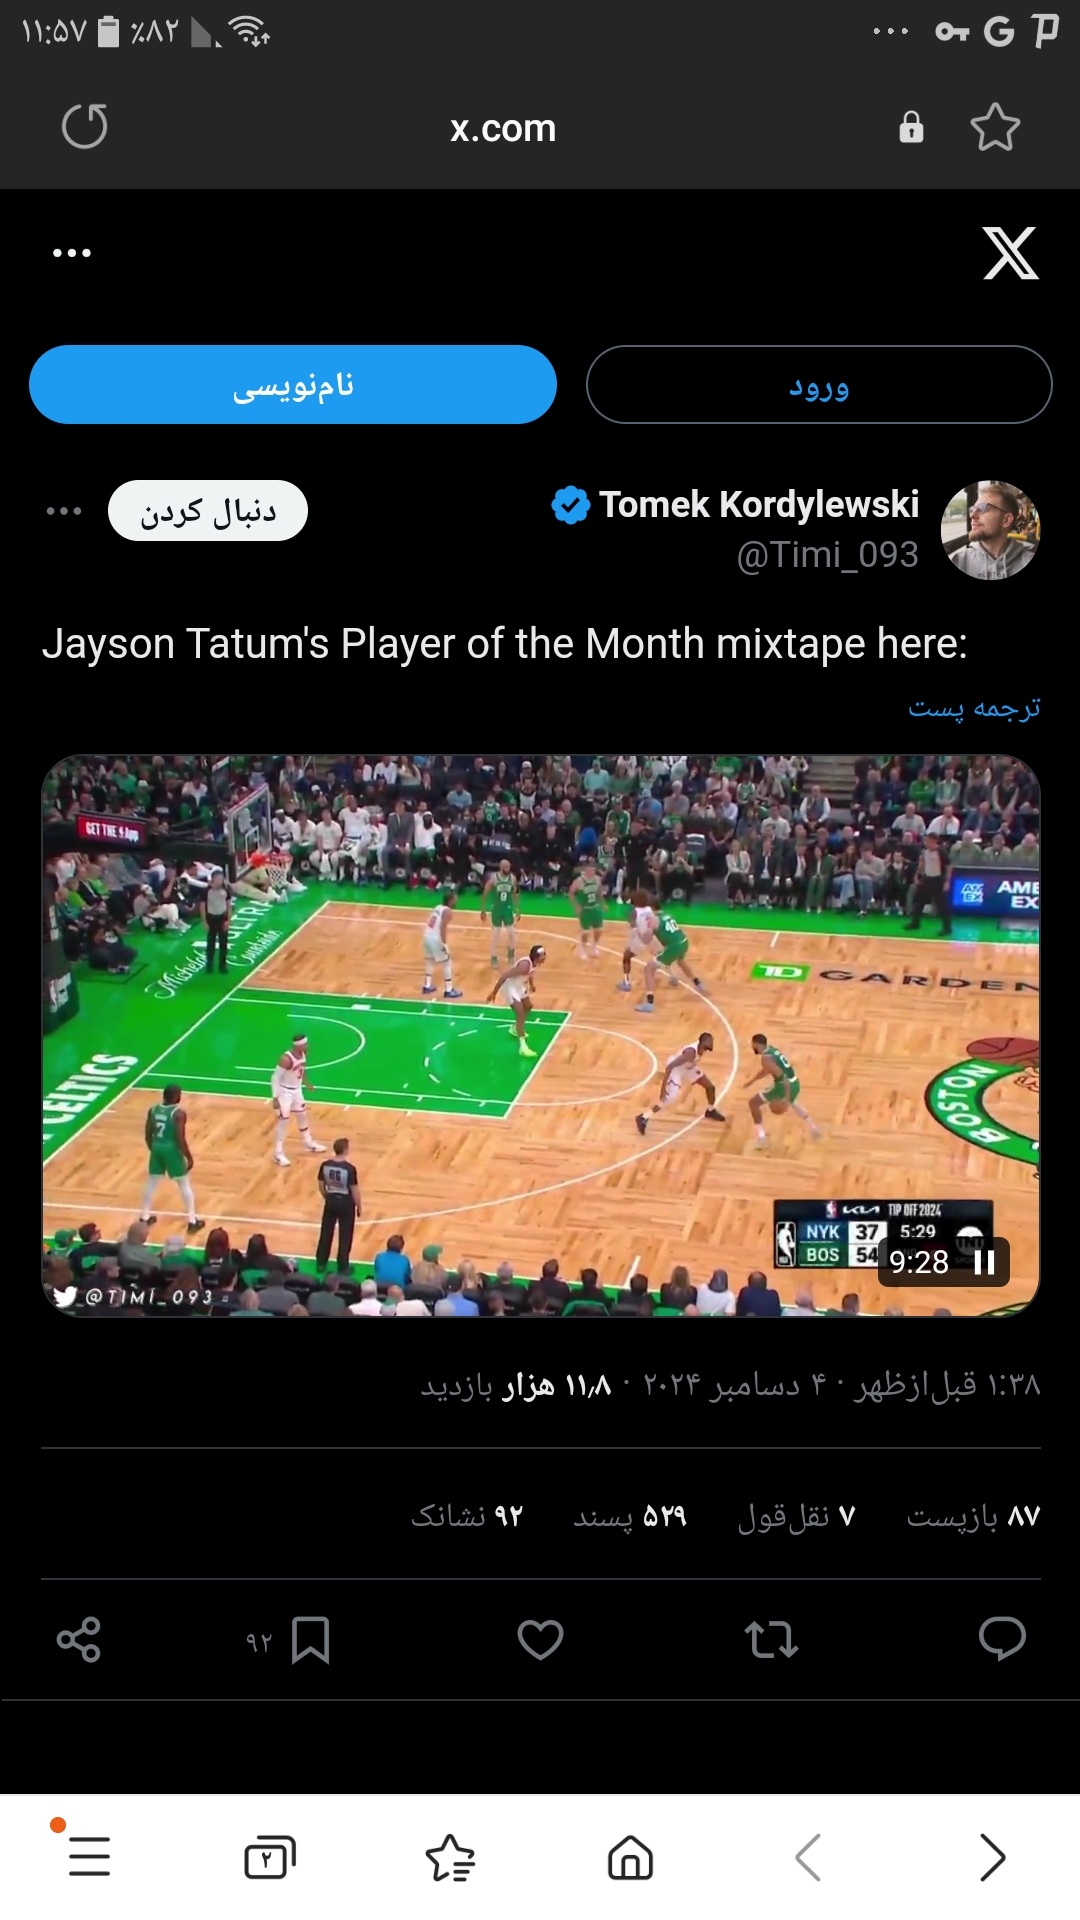Click the blue نام‌نویسی signup button

pos(293,385)
